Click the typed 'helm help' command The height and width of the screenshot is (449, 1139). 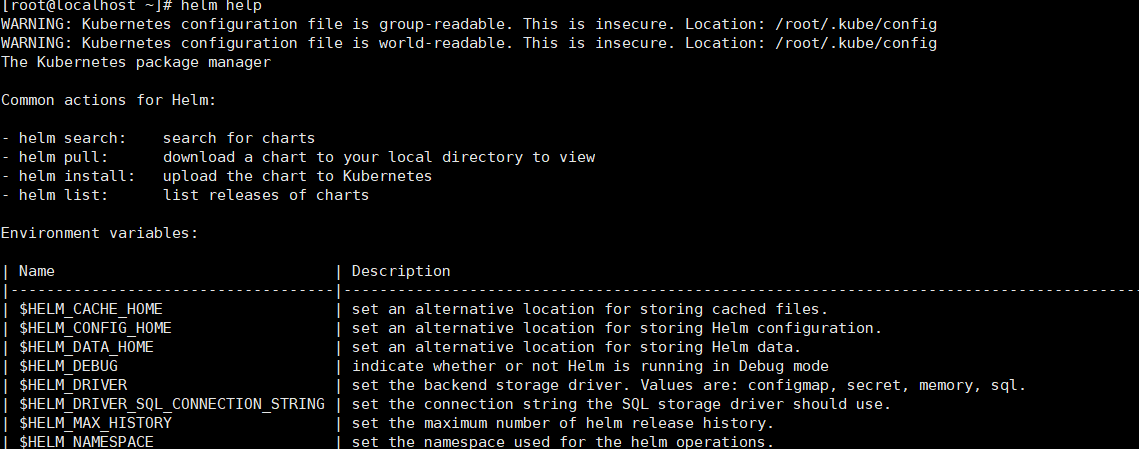coord(221,6)
